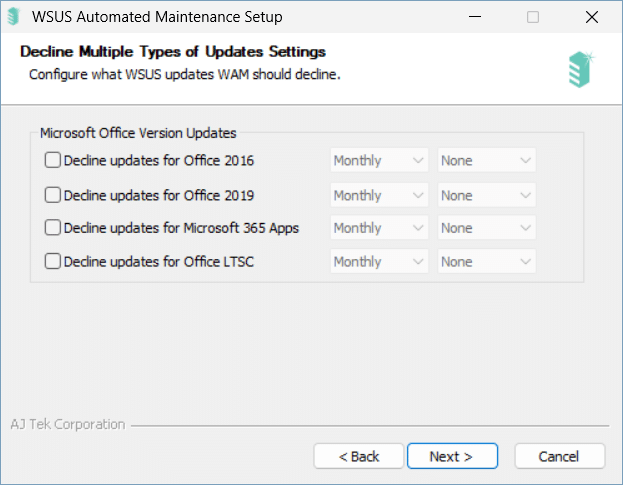Expand None dropdown for Office 2019
The height and width of the screenshot is (485, 623).
coord(486,195)
